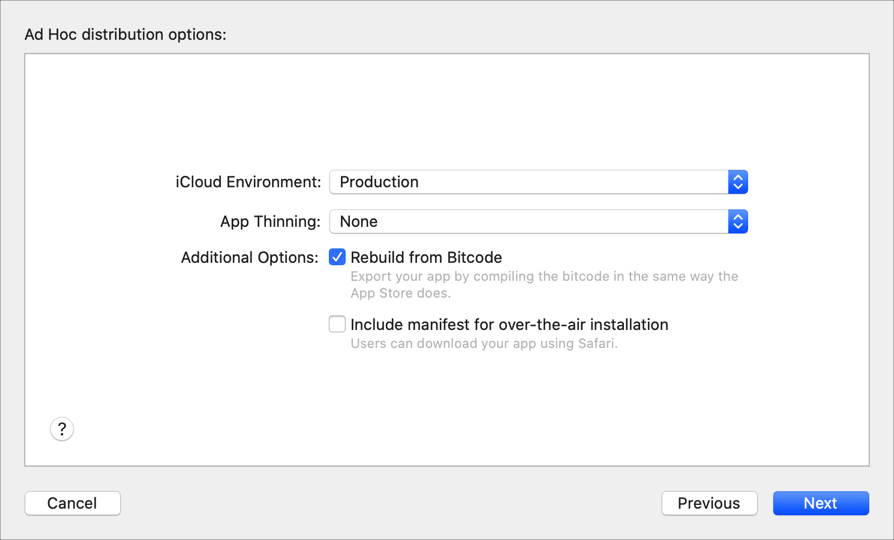
Task: Click the word "None" in the popup
Action: click(x=359, y=222)
